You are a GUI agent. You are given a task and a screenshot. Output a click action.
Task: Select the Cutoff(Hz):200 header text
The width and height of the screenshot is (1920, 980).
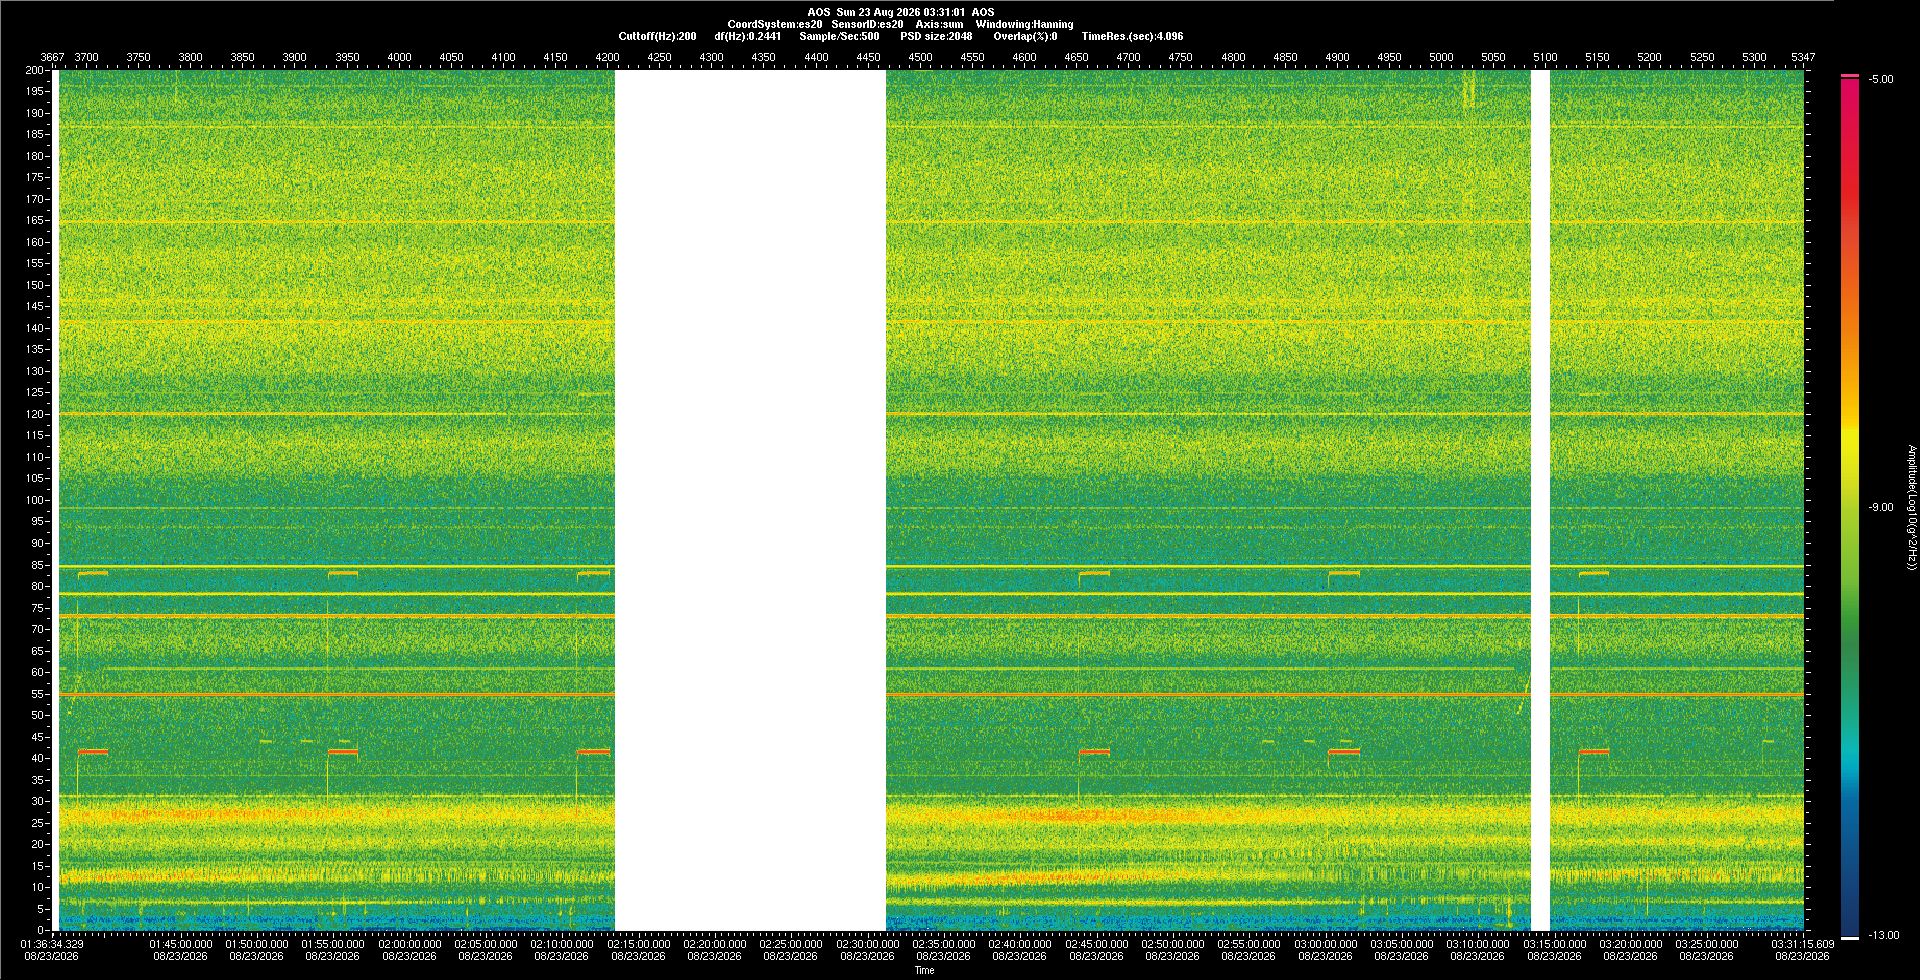(x=657, y=36)
